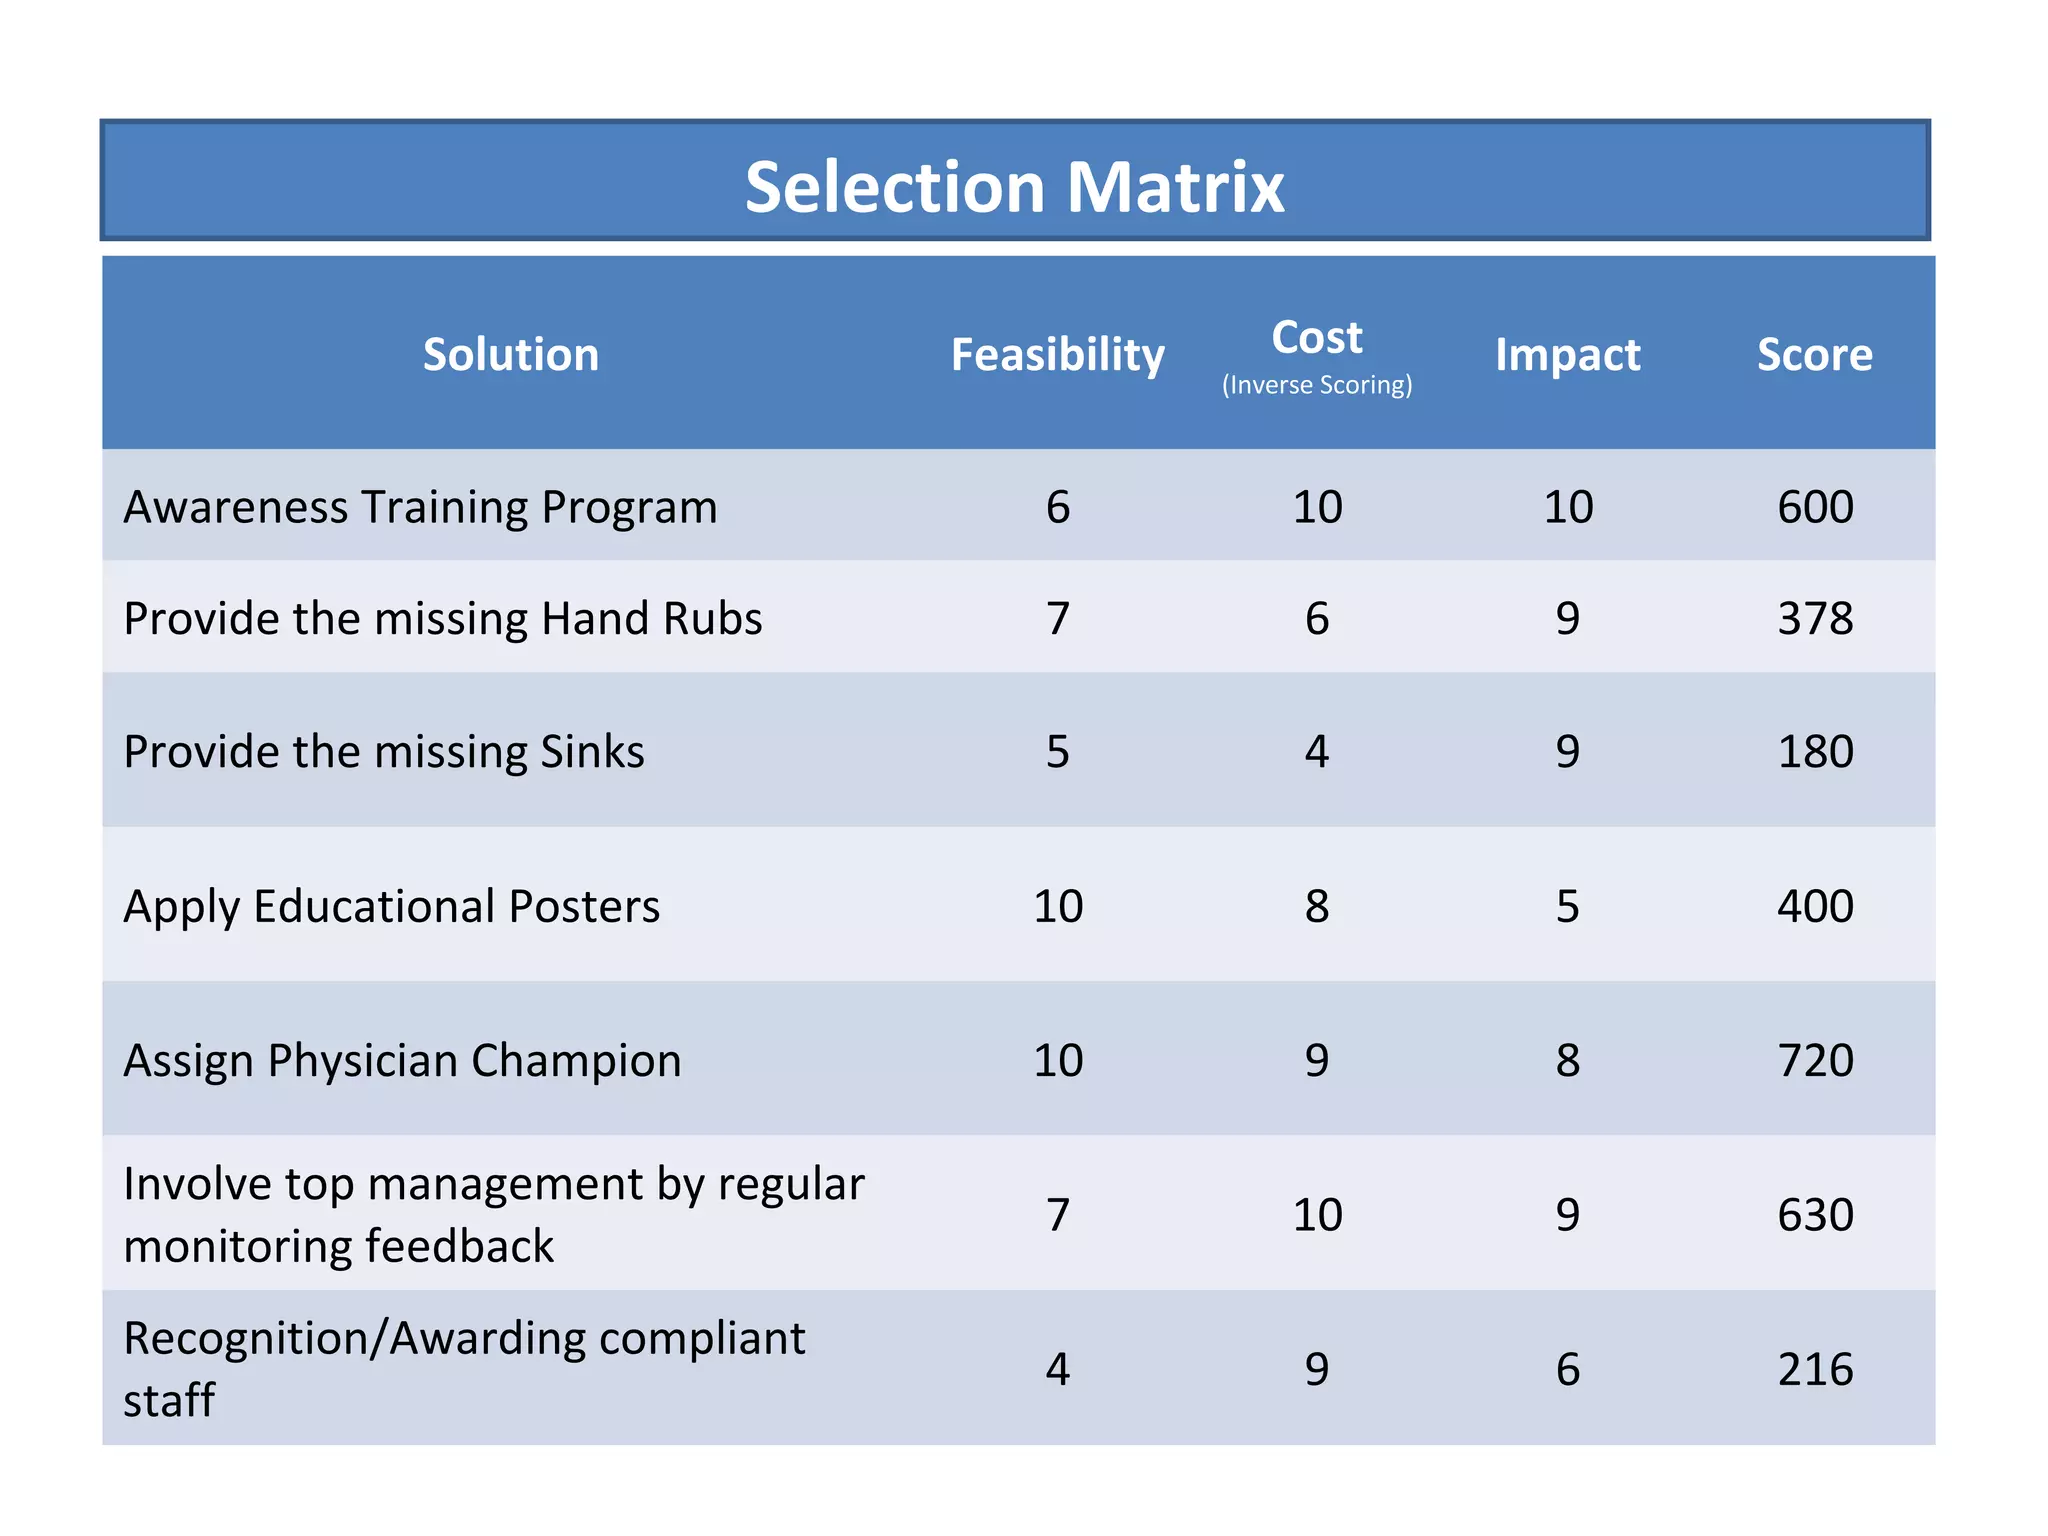
Task: Click the Inverse Scoring subtitle text
Action: click(1316, 385)
